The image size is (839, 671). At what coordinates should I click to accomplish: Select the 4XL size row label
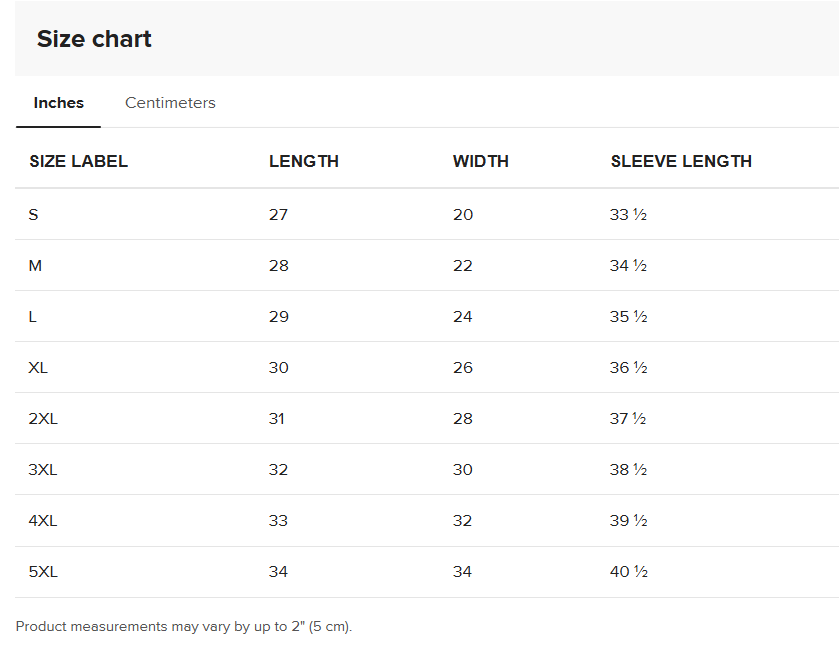(x=43, y=521)
